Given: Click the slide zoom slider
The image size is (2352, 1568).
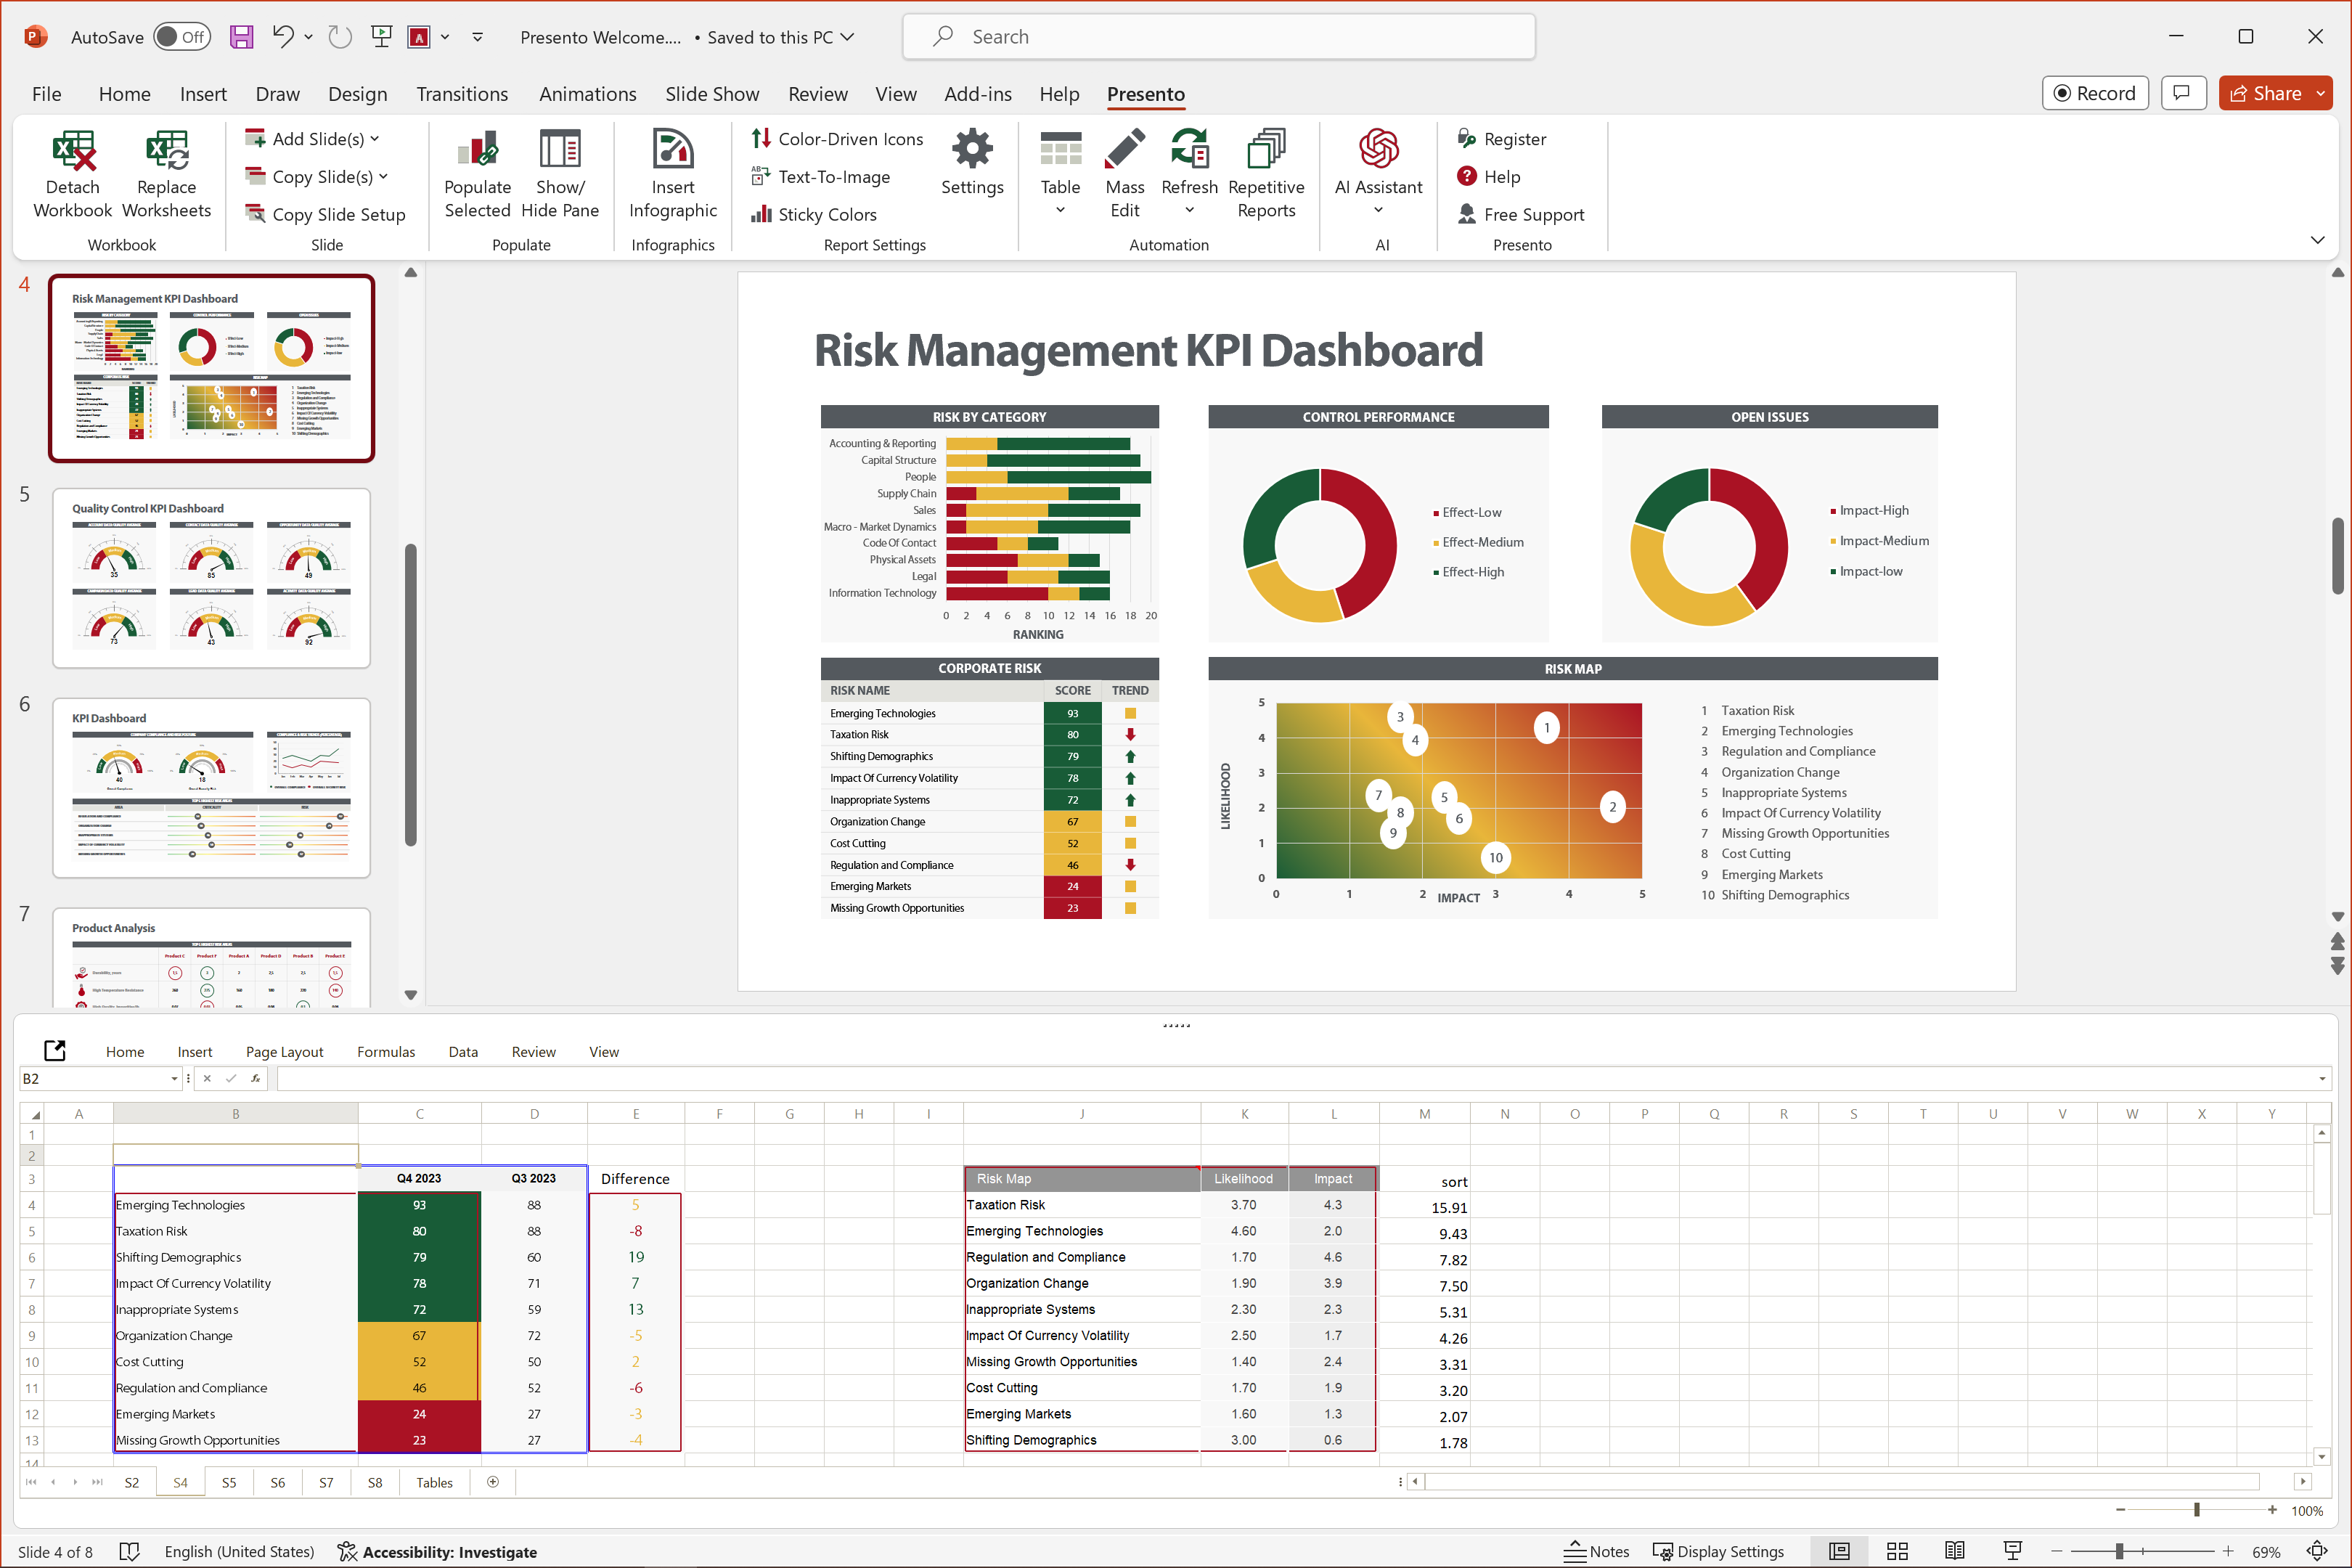Looking at the screenshot, I should click(x=2119, y=1551).
